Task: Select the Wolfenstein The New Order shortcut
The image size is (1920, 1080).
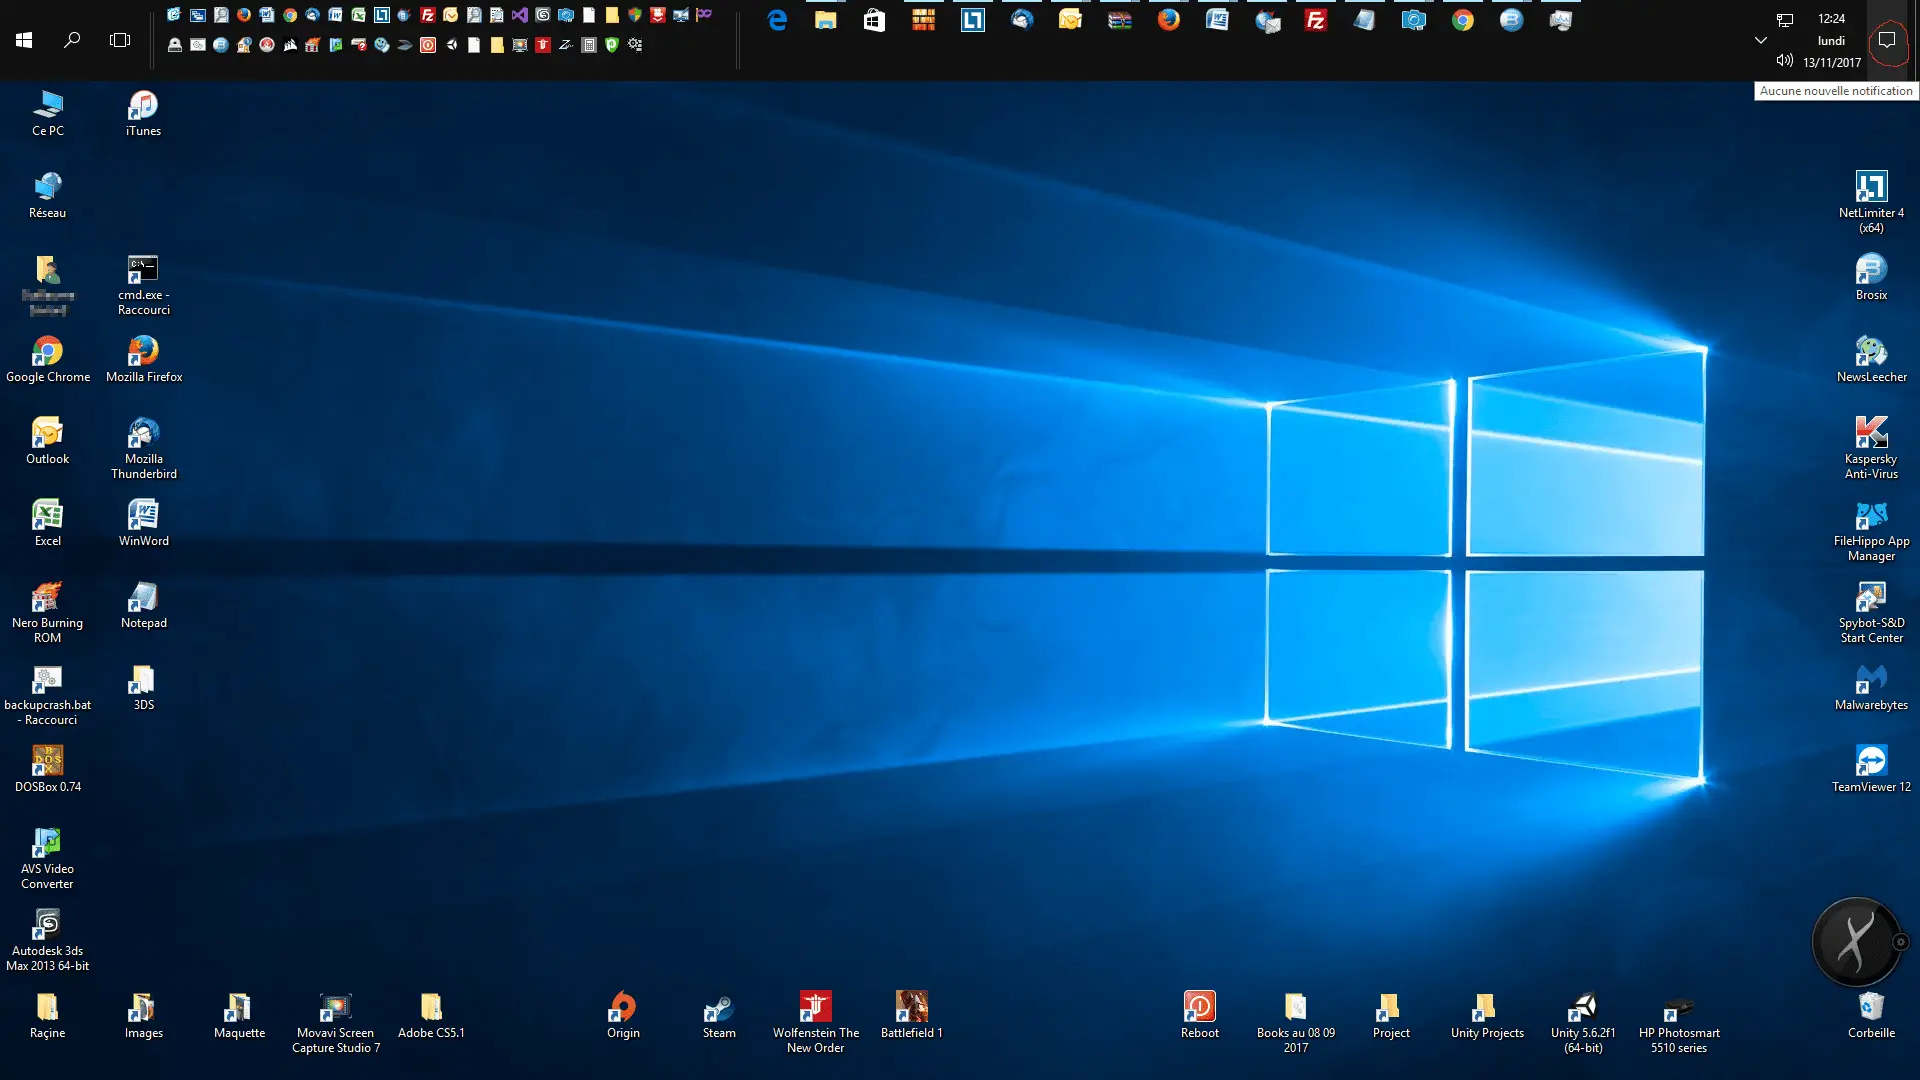Action: click(x=815, y=1023)
